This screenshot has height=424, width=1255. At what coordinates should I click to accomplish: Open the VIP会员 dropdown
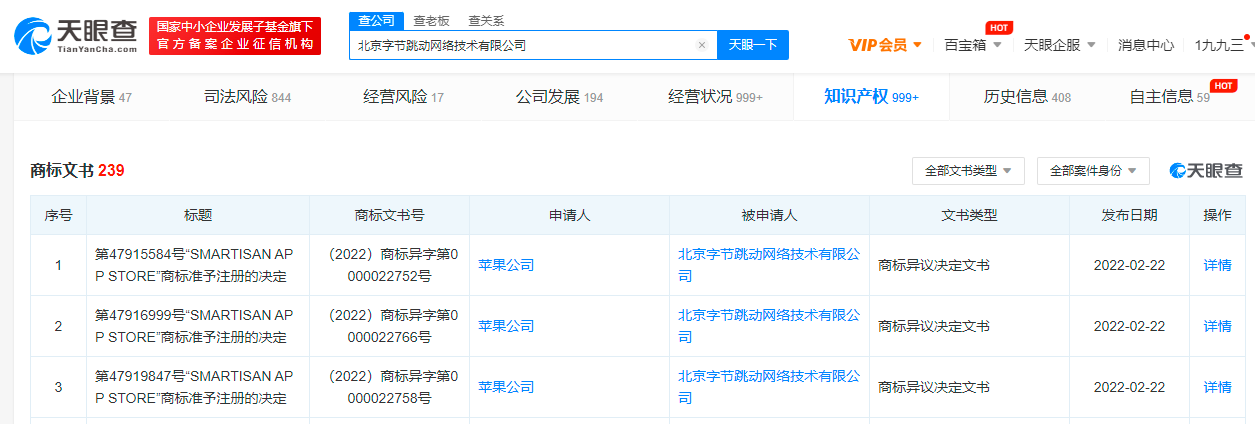click(x=884, y=45)
